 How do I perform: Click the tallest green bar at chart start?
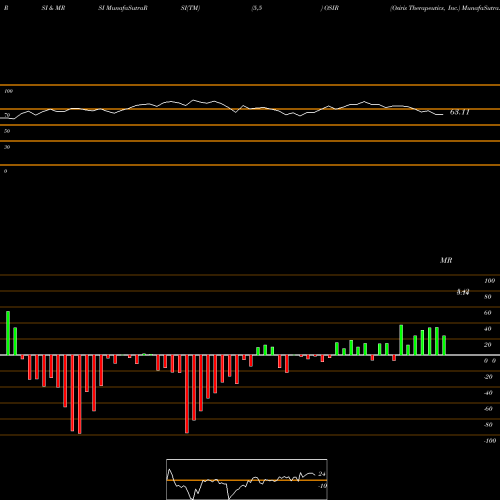[x=8, y=333]
